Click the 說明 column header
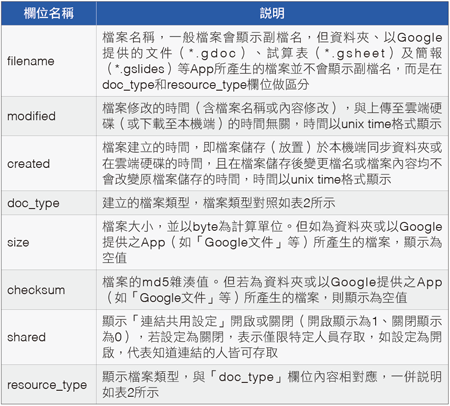450x406 pixels. click(272, 13)
